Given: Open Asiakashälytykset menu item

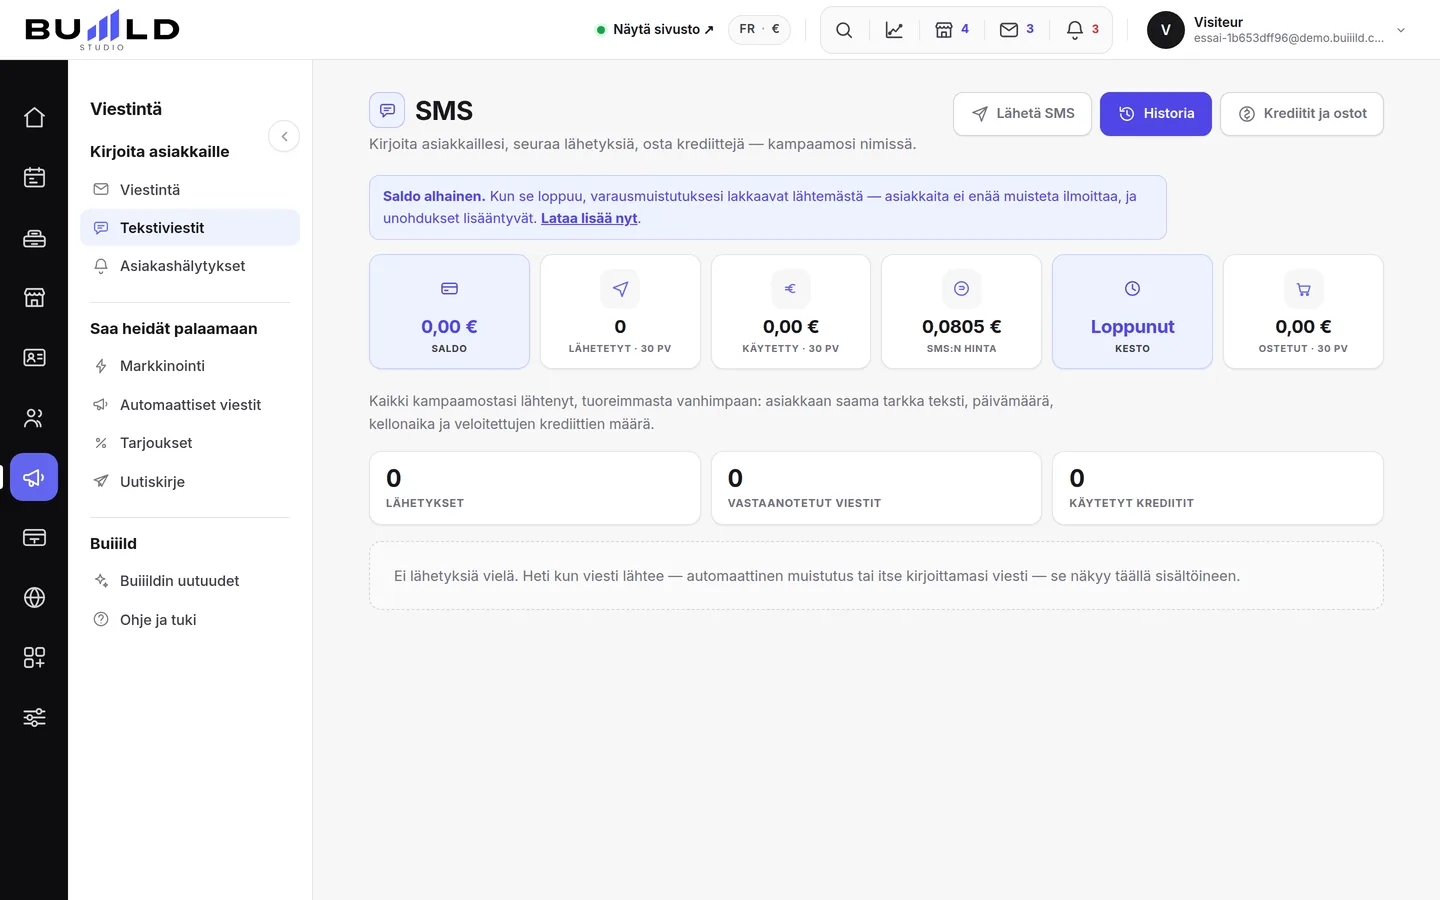Looking at the screenshot, I should [190, 265].
